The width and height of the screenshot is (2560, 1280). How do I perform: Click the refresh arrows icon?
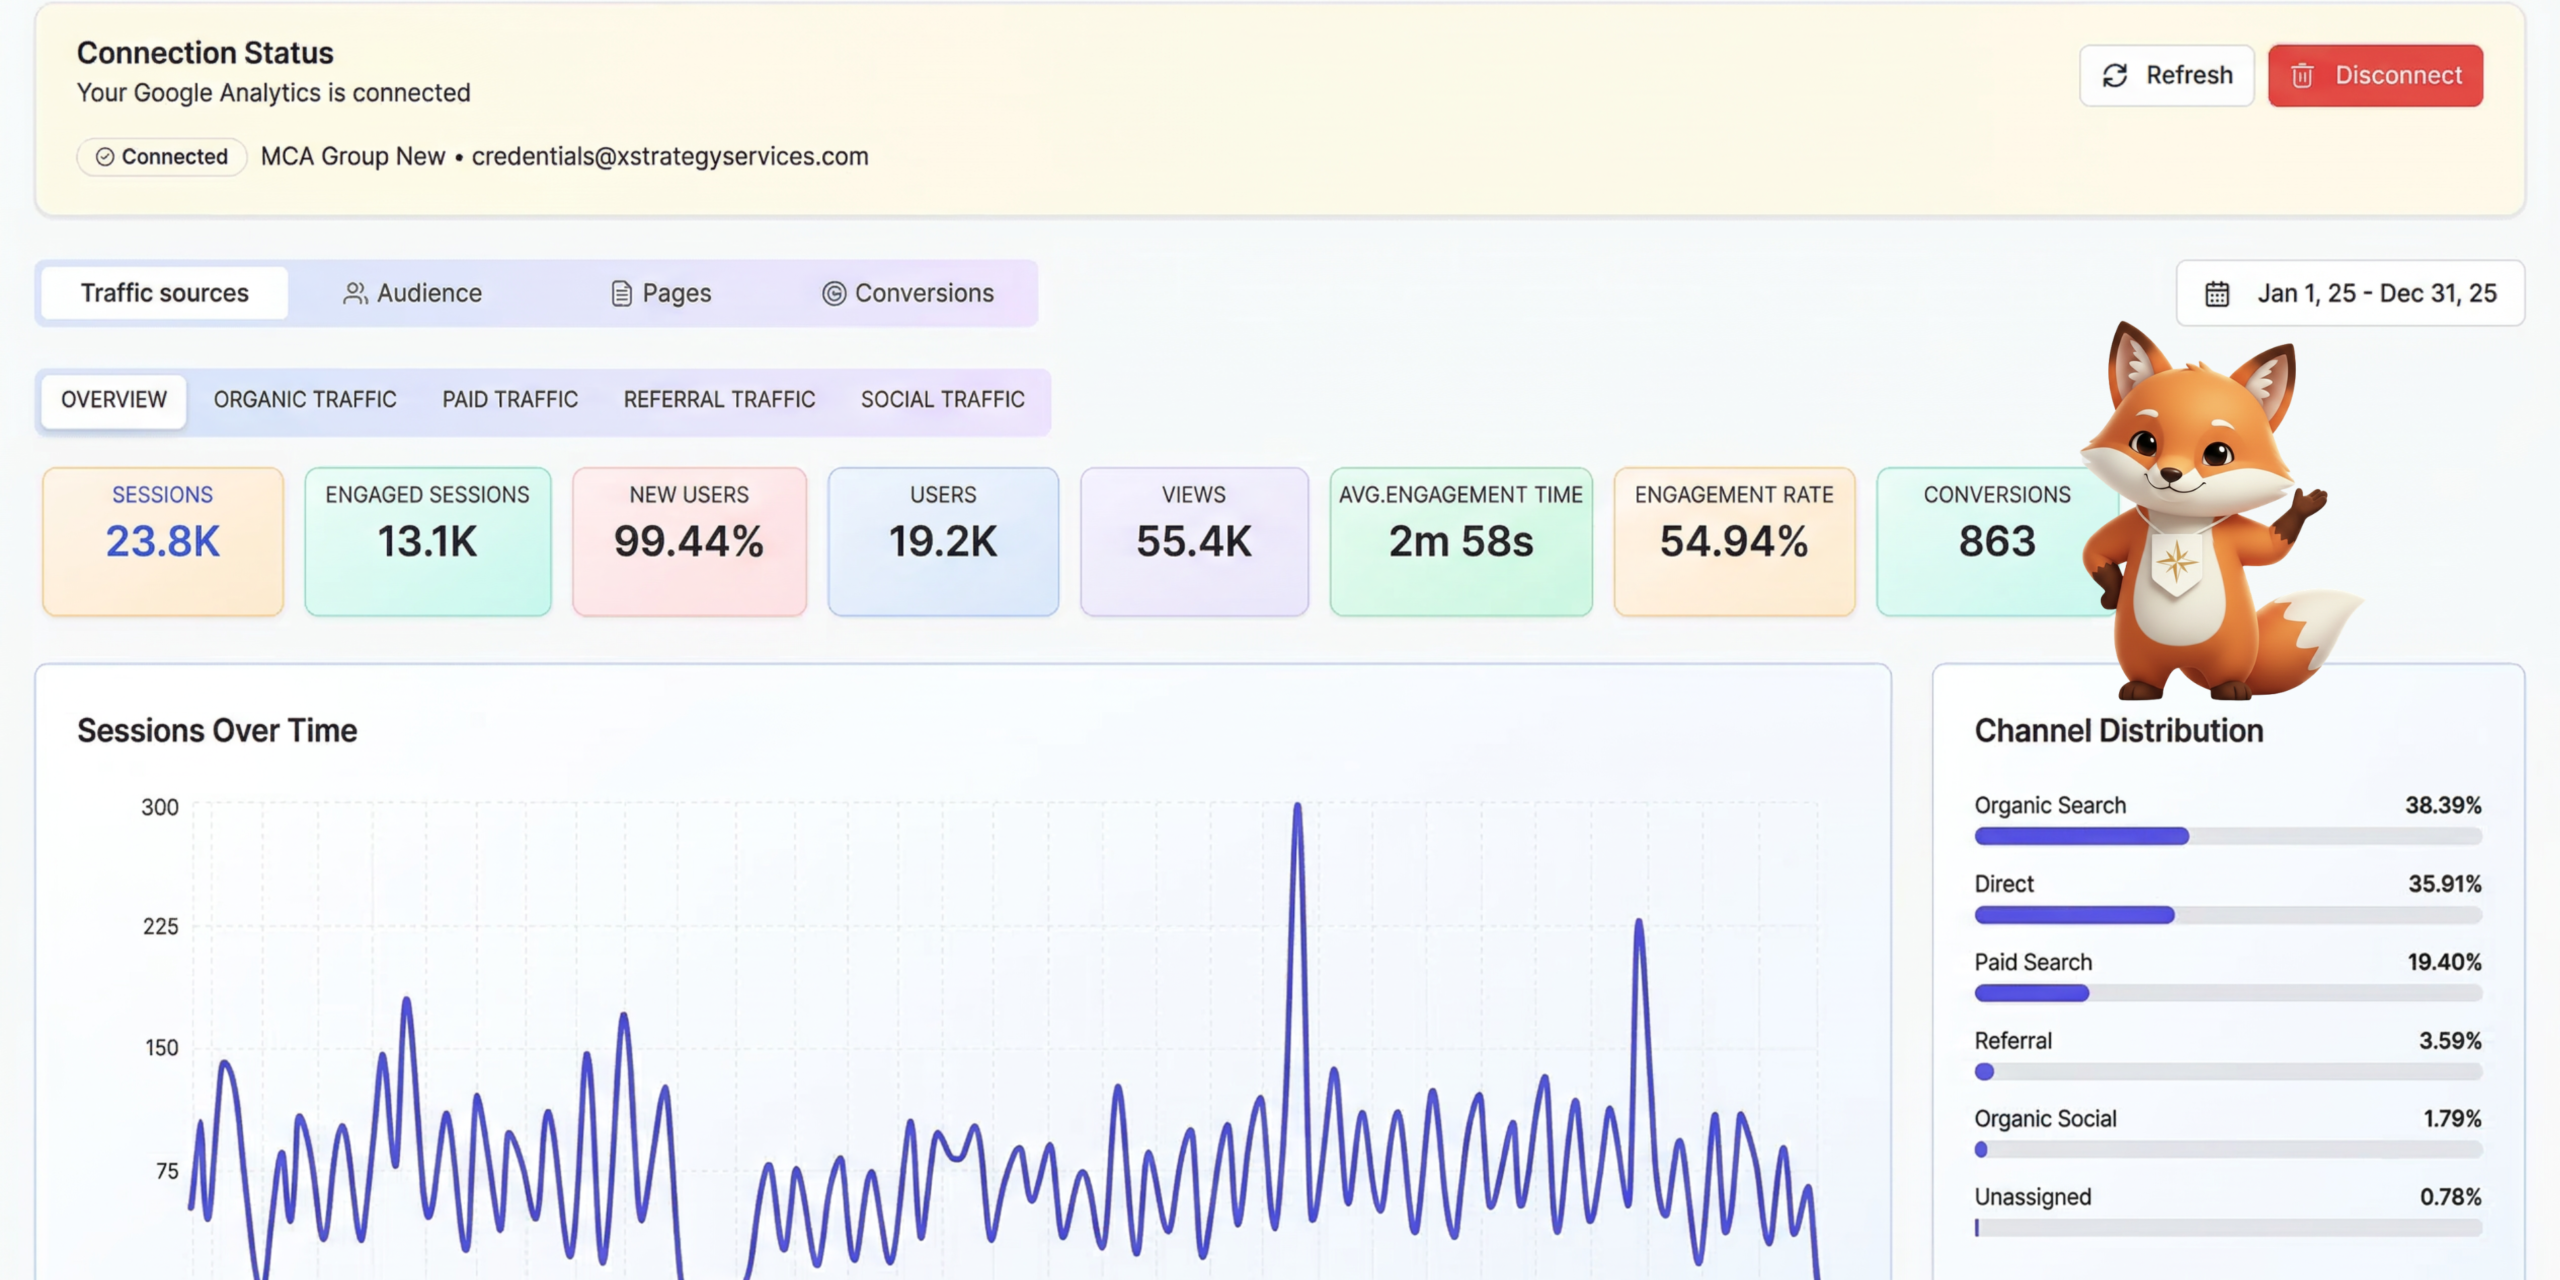pyautogui.click(x=2115, y=75)
